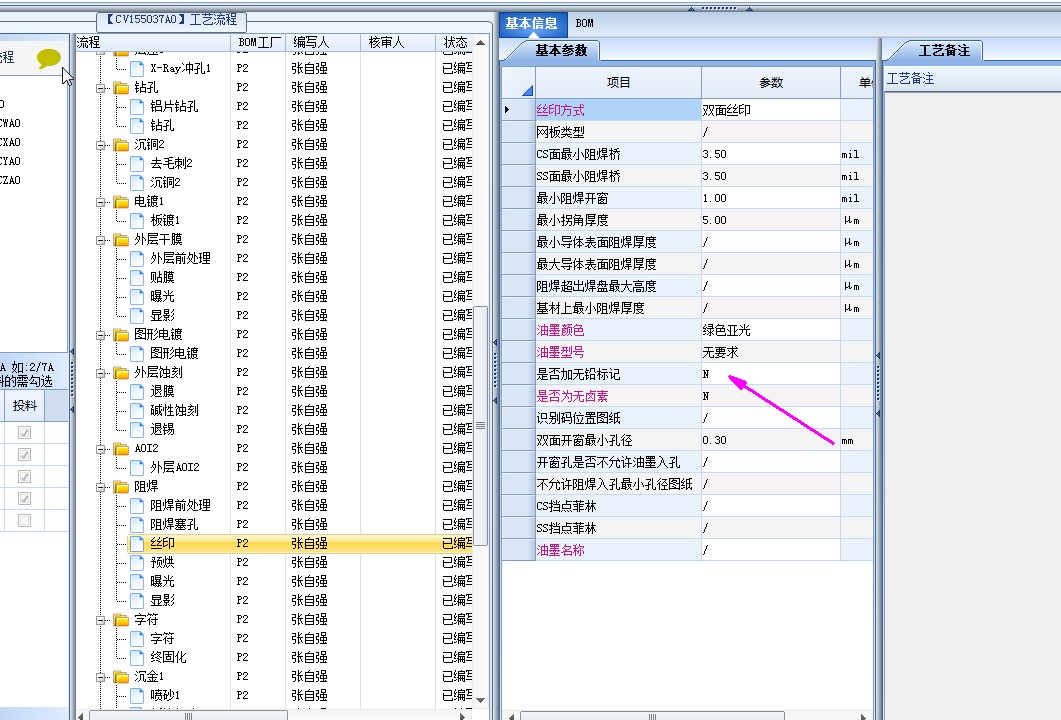Image resolution: width=1061 pixels, height=720 pixels.
Task: Click the 绿色亚光 cell for 油墨颜色
Action: click(771, 330)
